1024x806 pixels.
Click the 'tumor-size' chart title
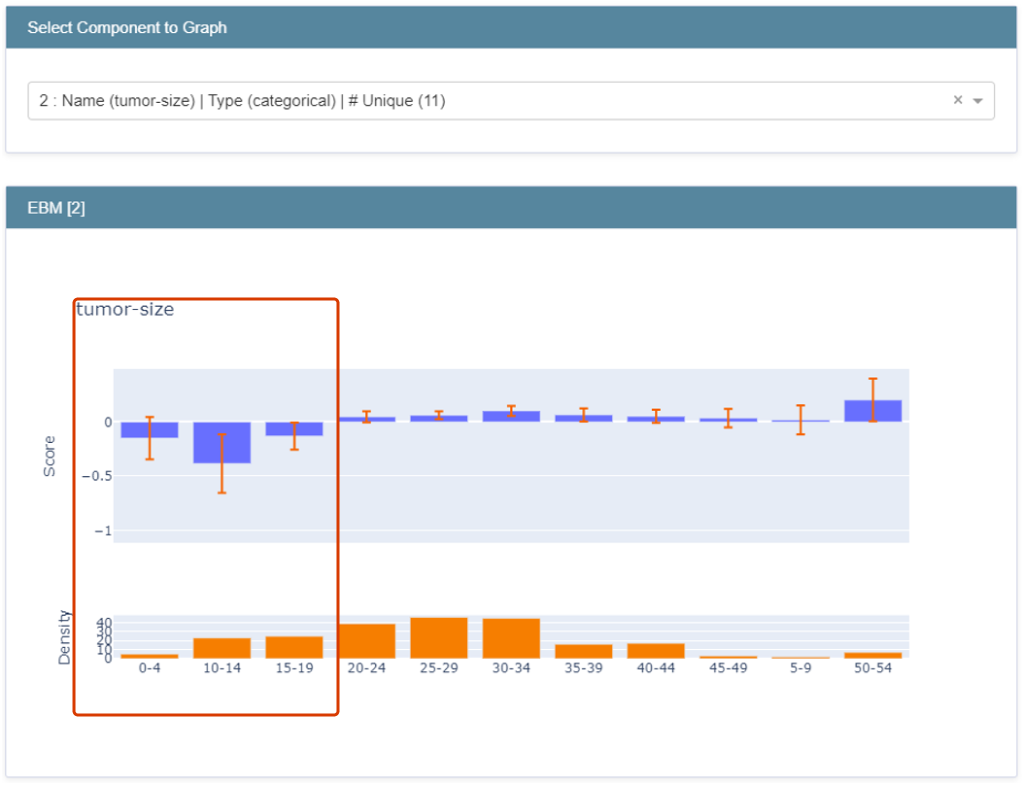click(124, 309)
